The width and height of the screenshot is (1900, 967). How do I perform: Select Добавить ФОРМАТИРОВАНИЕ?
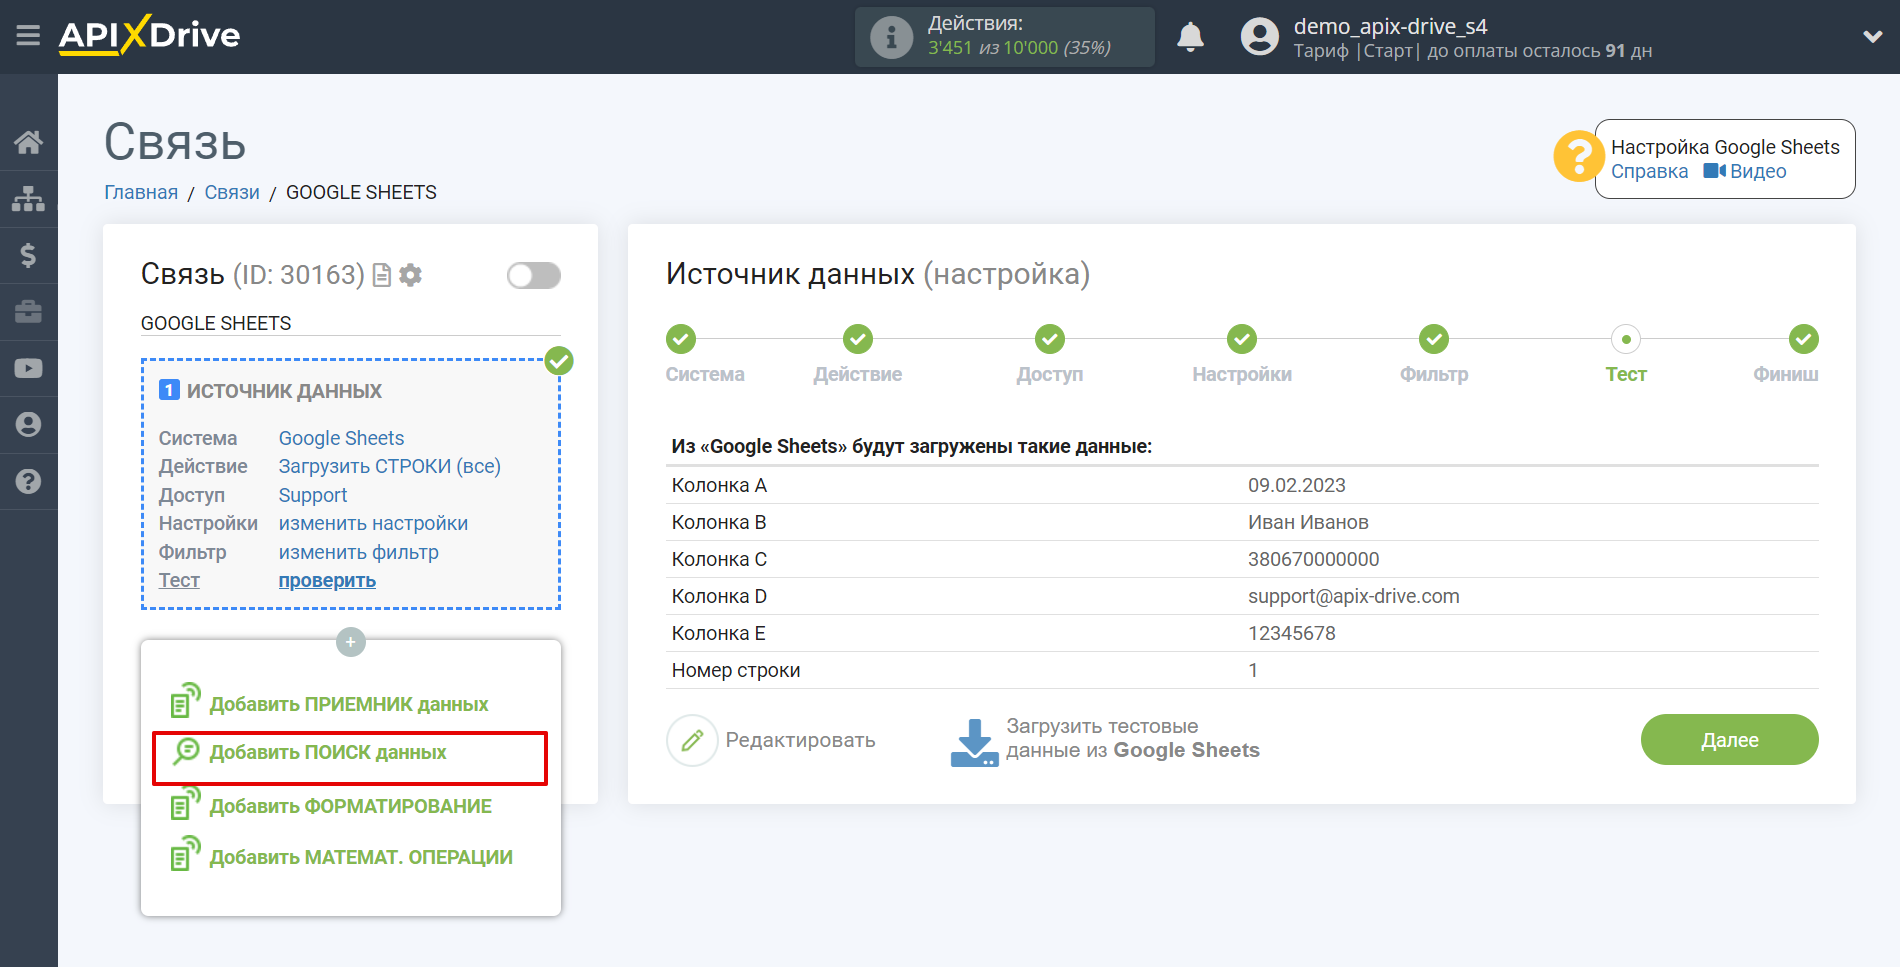(350, 806)
